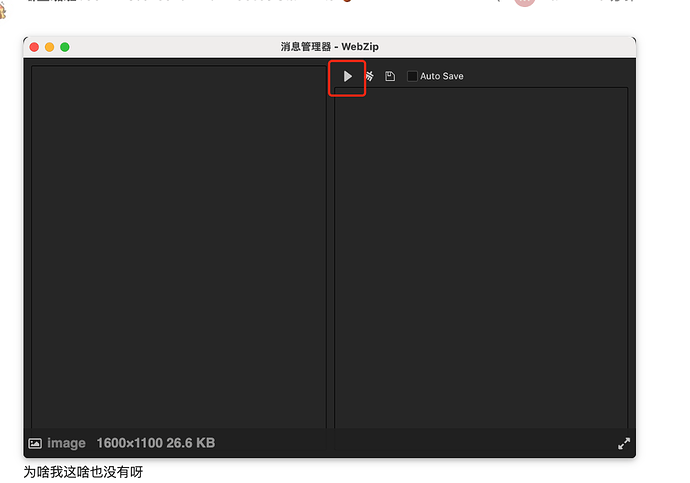Click the "消息管理器 - WebZip" window title
The width and height of the screenshot is (690, 483).
[330, 47]
